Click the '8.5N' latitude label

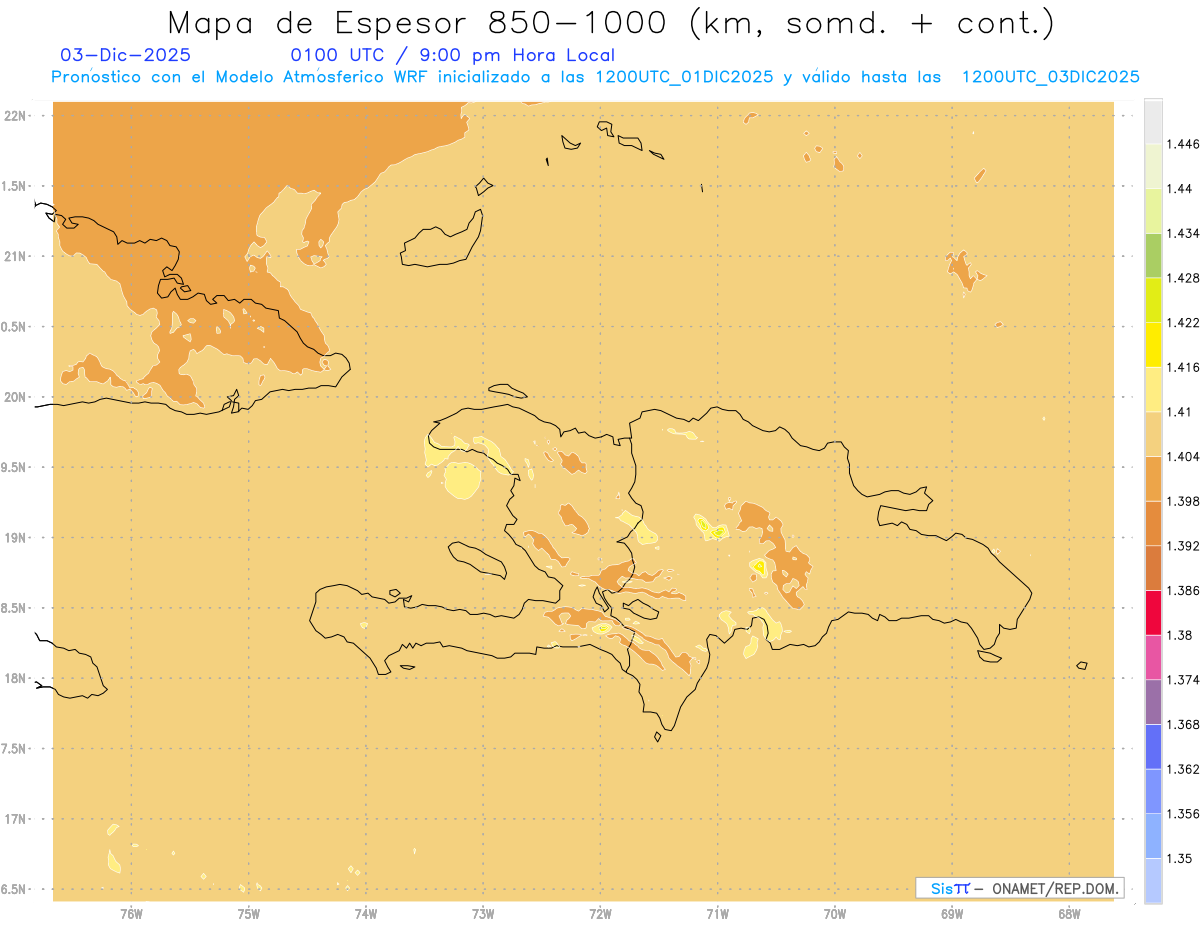point(14,608)
